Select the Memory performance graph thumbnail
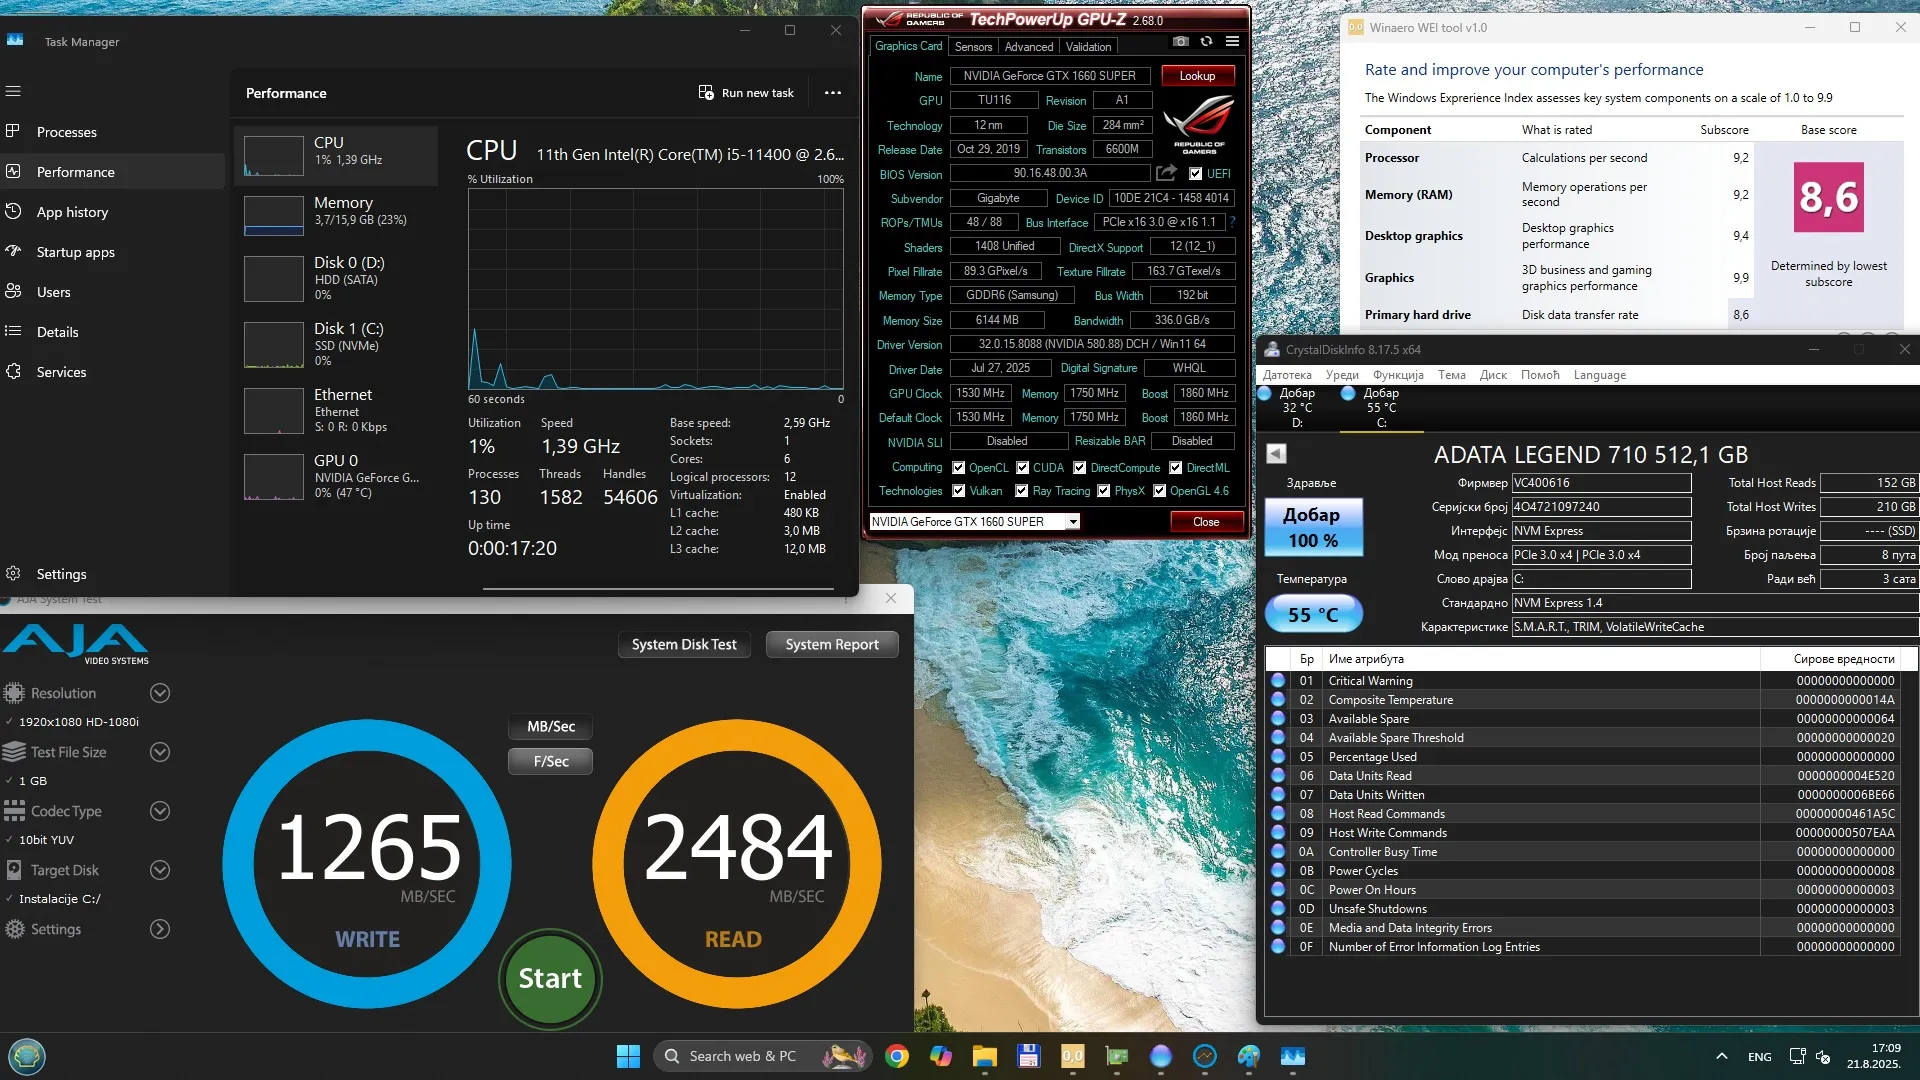The height and width of the screenshot is (1080, 1920). point(274,215)
